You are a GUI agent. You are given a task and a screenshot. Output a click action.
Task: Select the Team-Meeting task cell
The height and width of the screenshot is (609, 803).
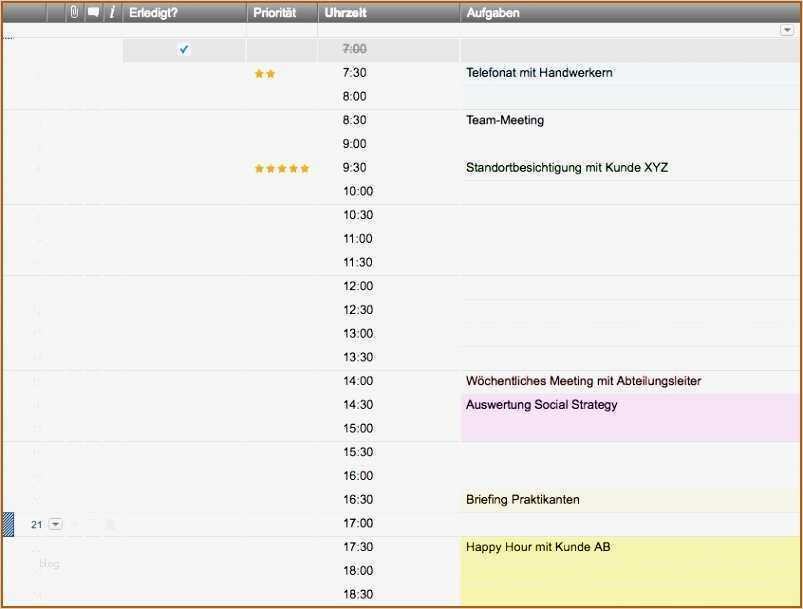click(x=630, y=120)
